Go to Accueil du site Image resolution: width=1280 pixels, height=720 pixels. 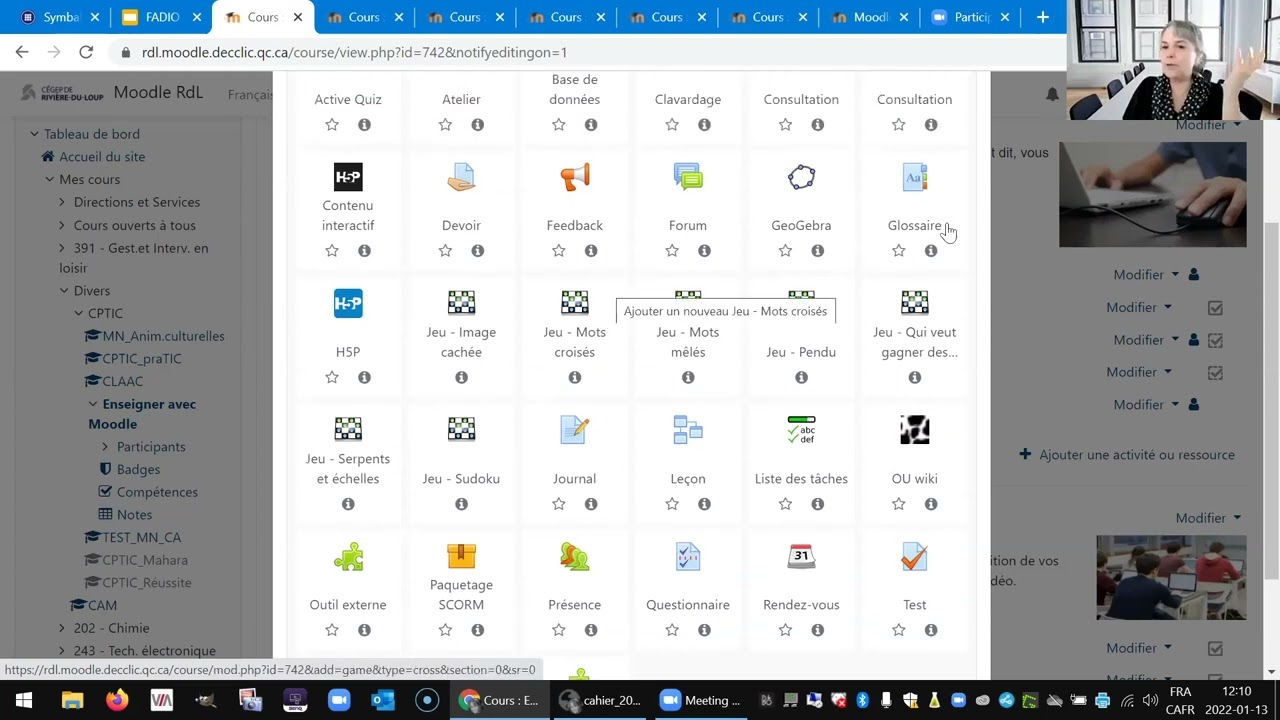pos(102,157)
